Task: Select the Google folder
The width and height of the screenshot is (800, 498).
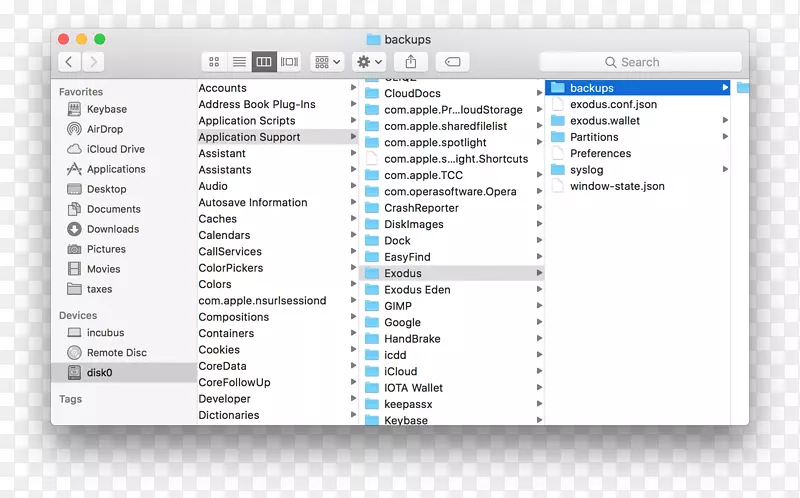Action: click(452, 322)
